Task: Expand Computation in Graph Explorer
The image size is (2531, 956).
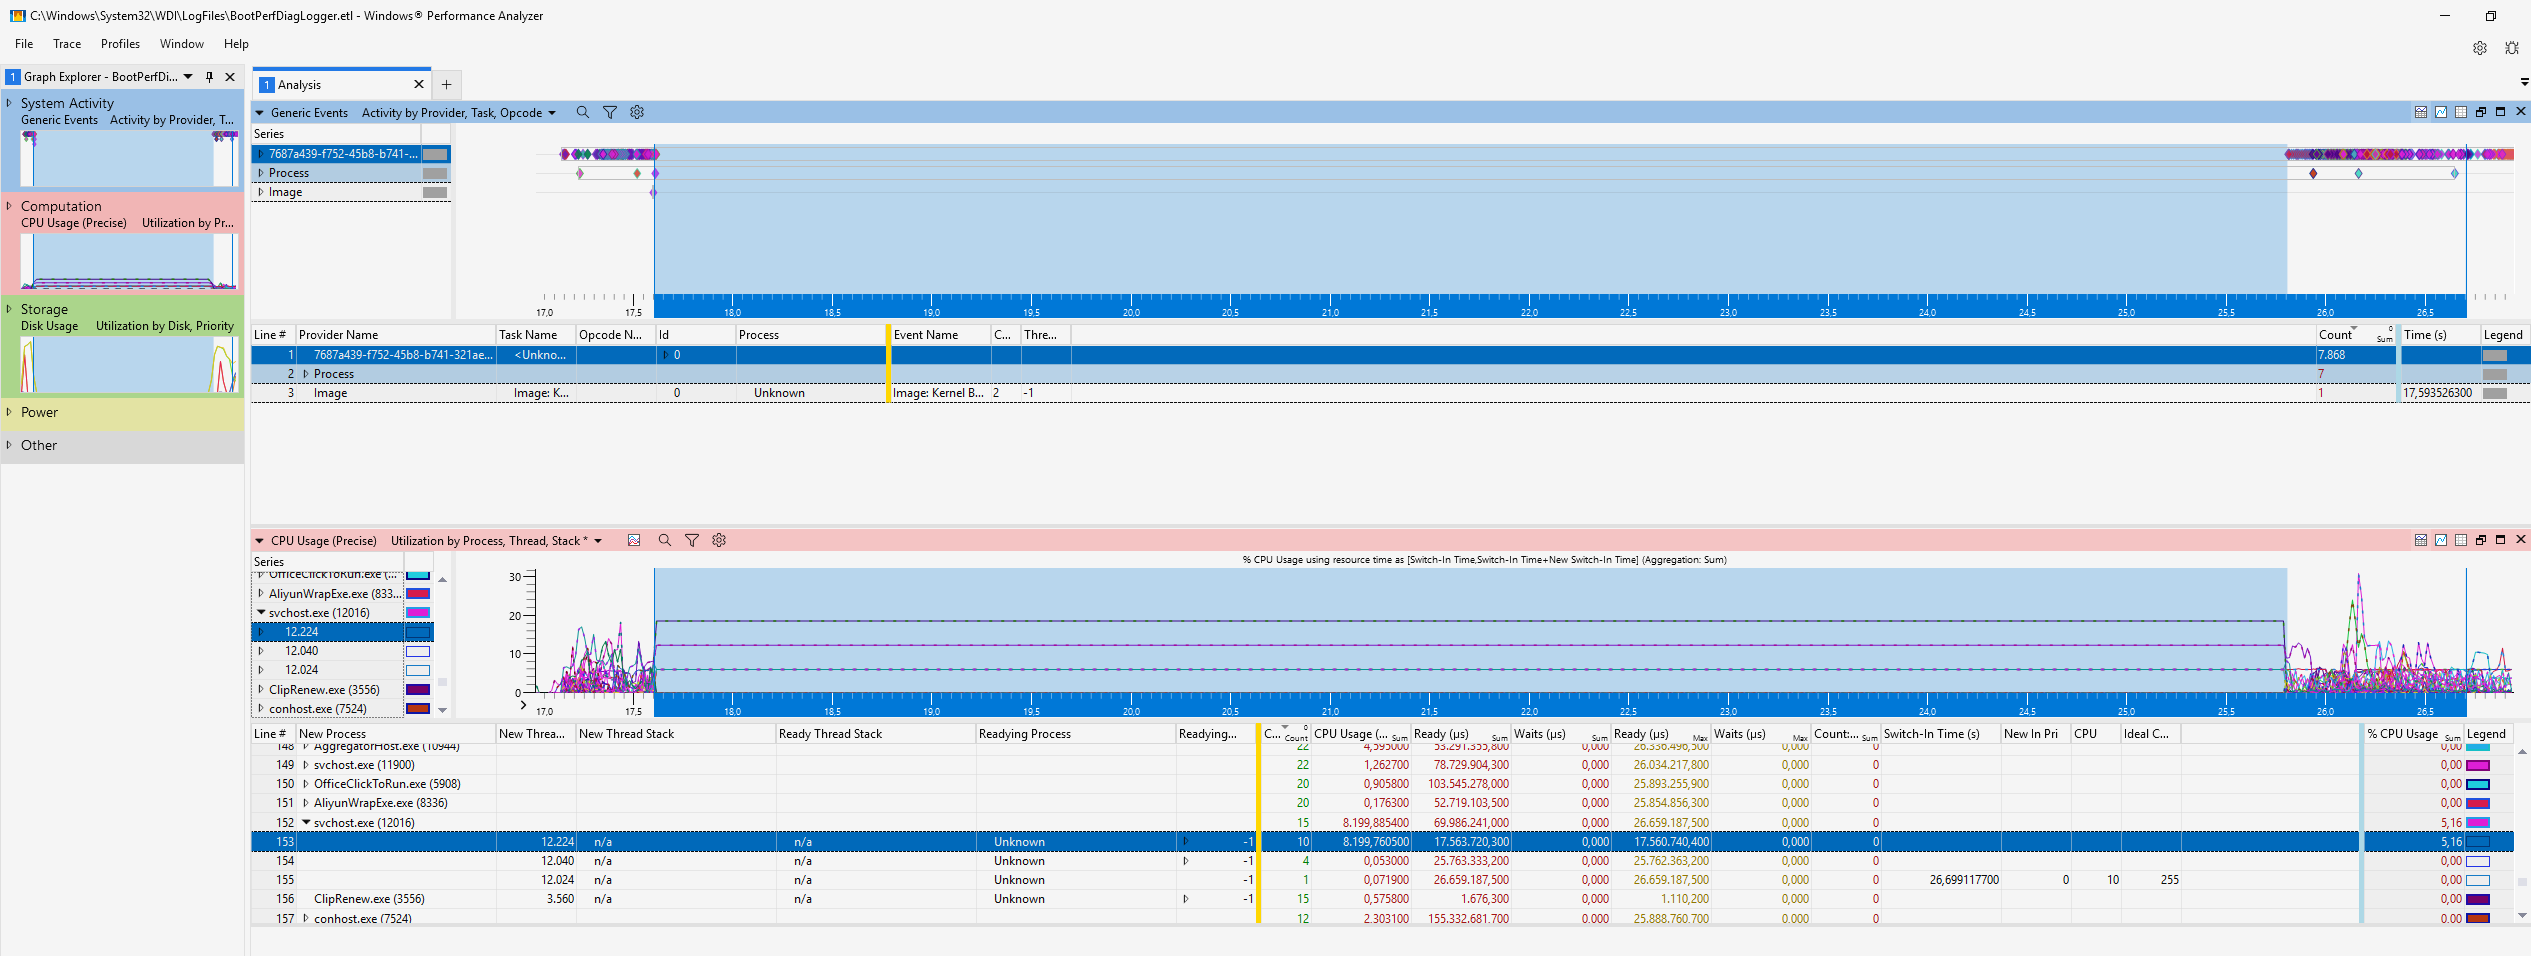Action: click(9, 206)
